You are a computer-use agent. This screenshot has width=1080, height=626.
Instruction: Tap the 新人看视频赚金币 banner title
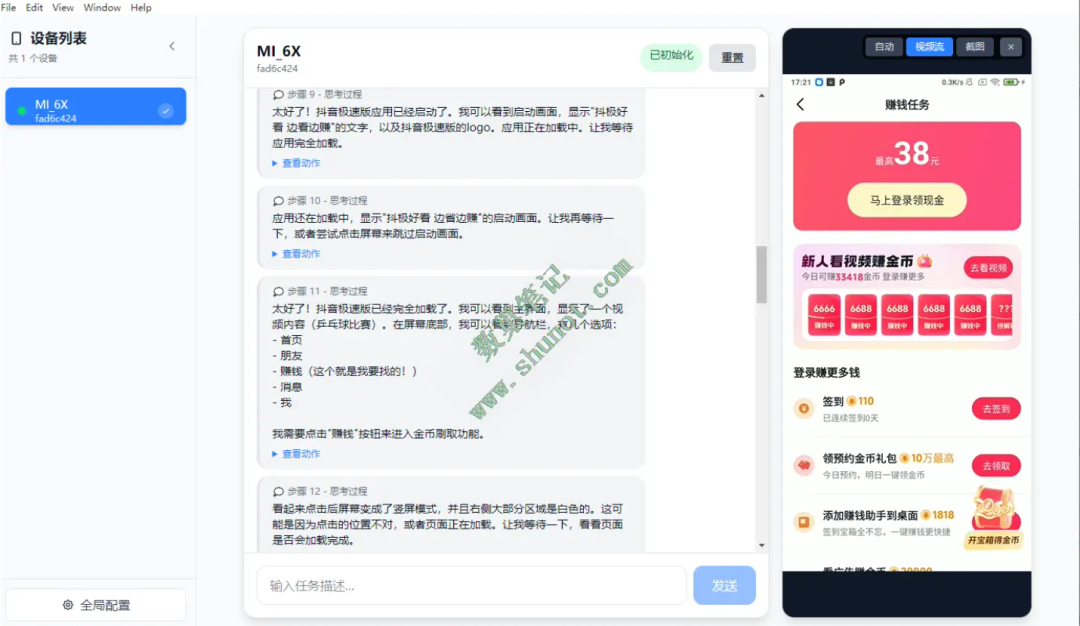[x=857, y=261]
